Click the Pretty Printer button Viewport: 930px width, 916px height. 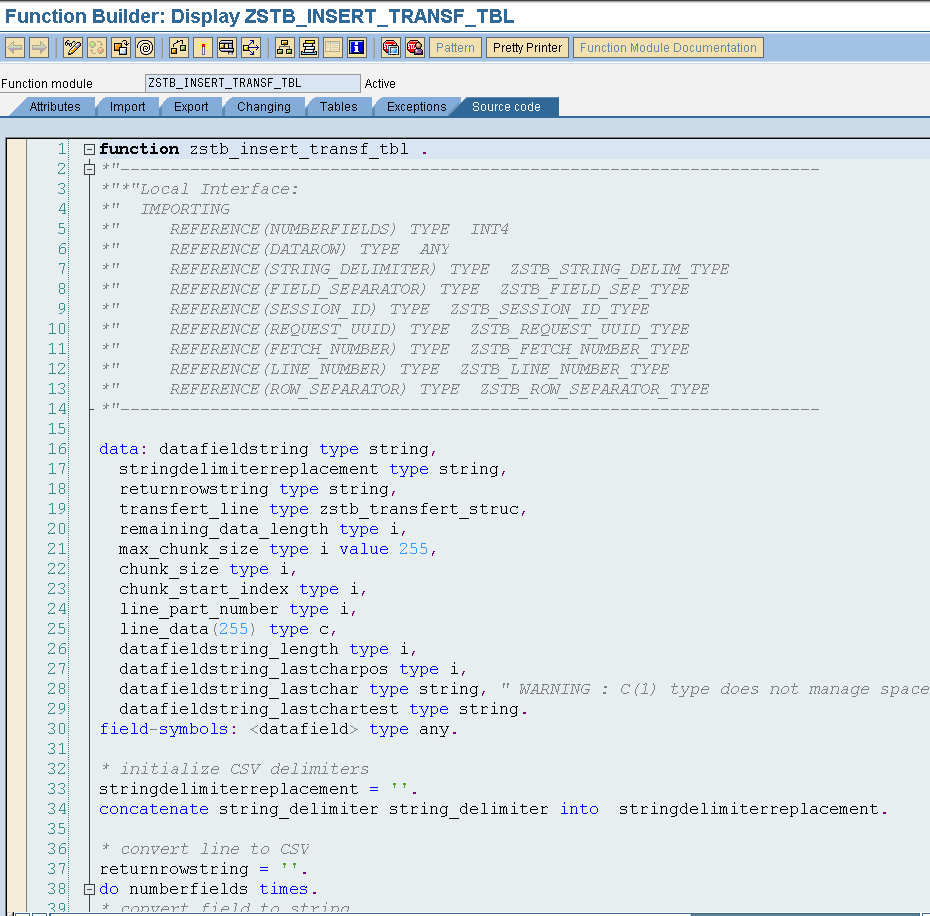[x=527, y=47]
